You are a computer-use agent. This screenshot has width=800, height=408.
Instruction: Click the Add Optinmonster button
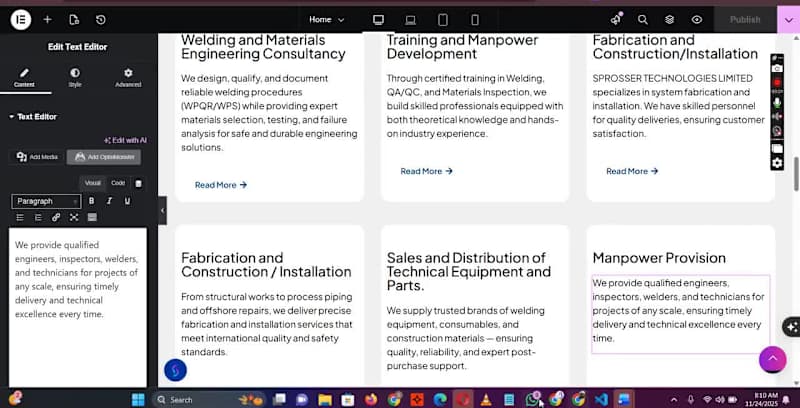click(x=104, y=157)
